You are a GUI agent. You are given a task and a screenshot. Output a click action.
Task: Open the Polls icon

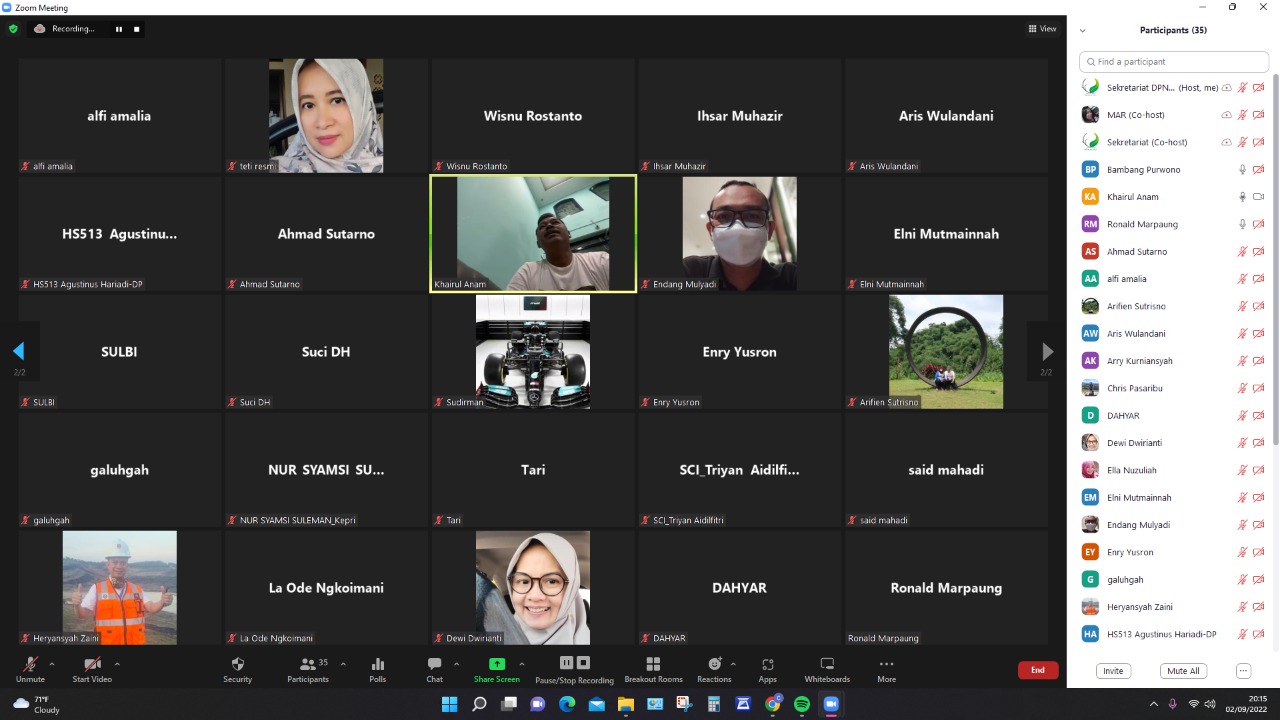[377, 665]
